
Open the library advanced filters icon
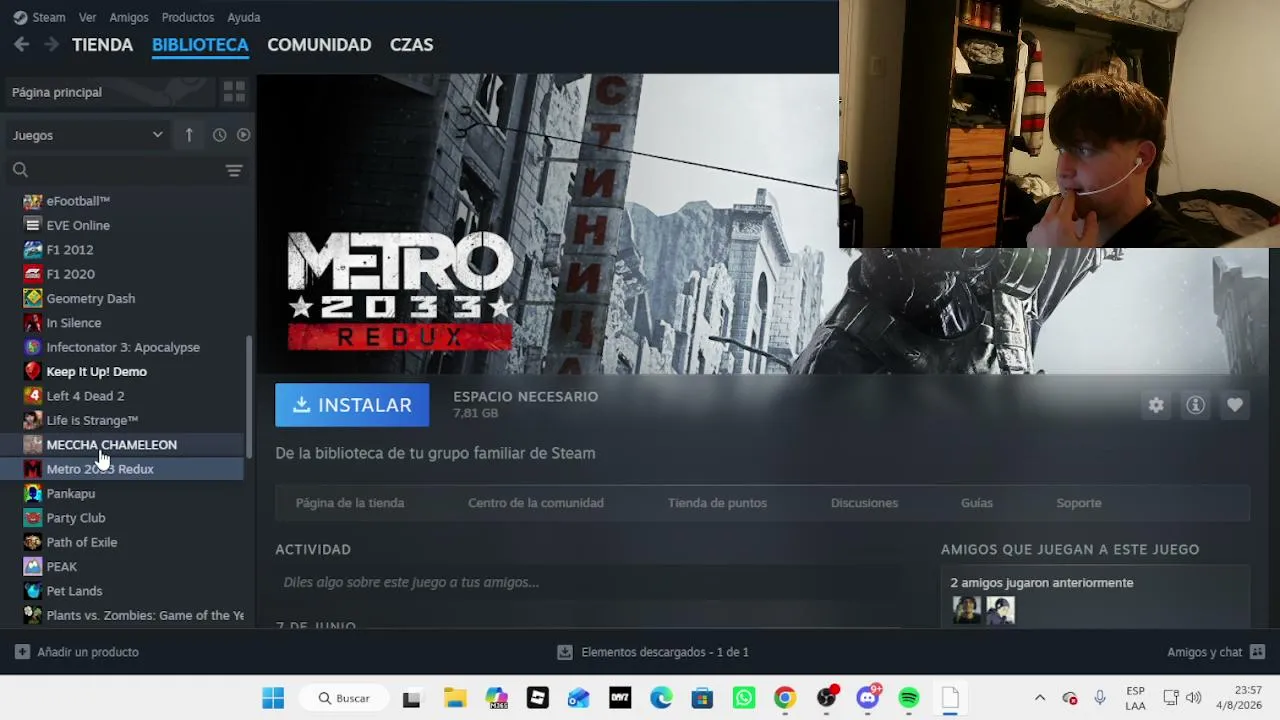[234, 170]
